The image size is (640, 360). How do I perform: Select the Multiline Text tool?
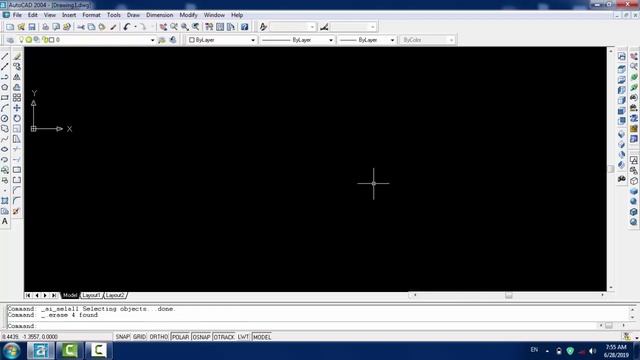pyautogui.click(x=4, y=222)
